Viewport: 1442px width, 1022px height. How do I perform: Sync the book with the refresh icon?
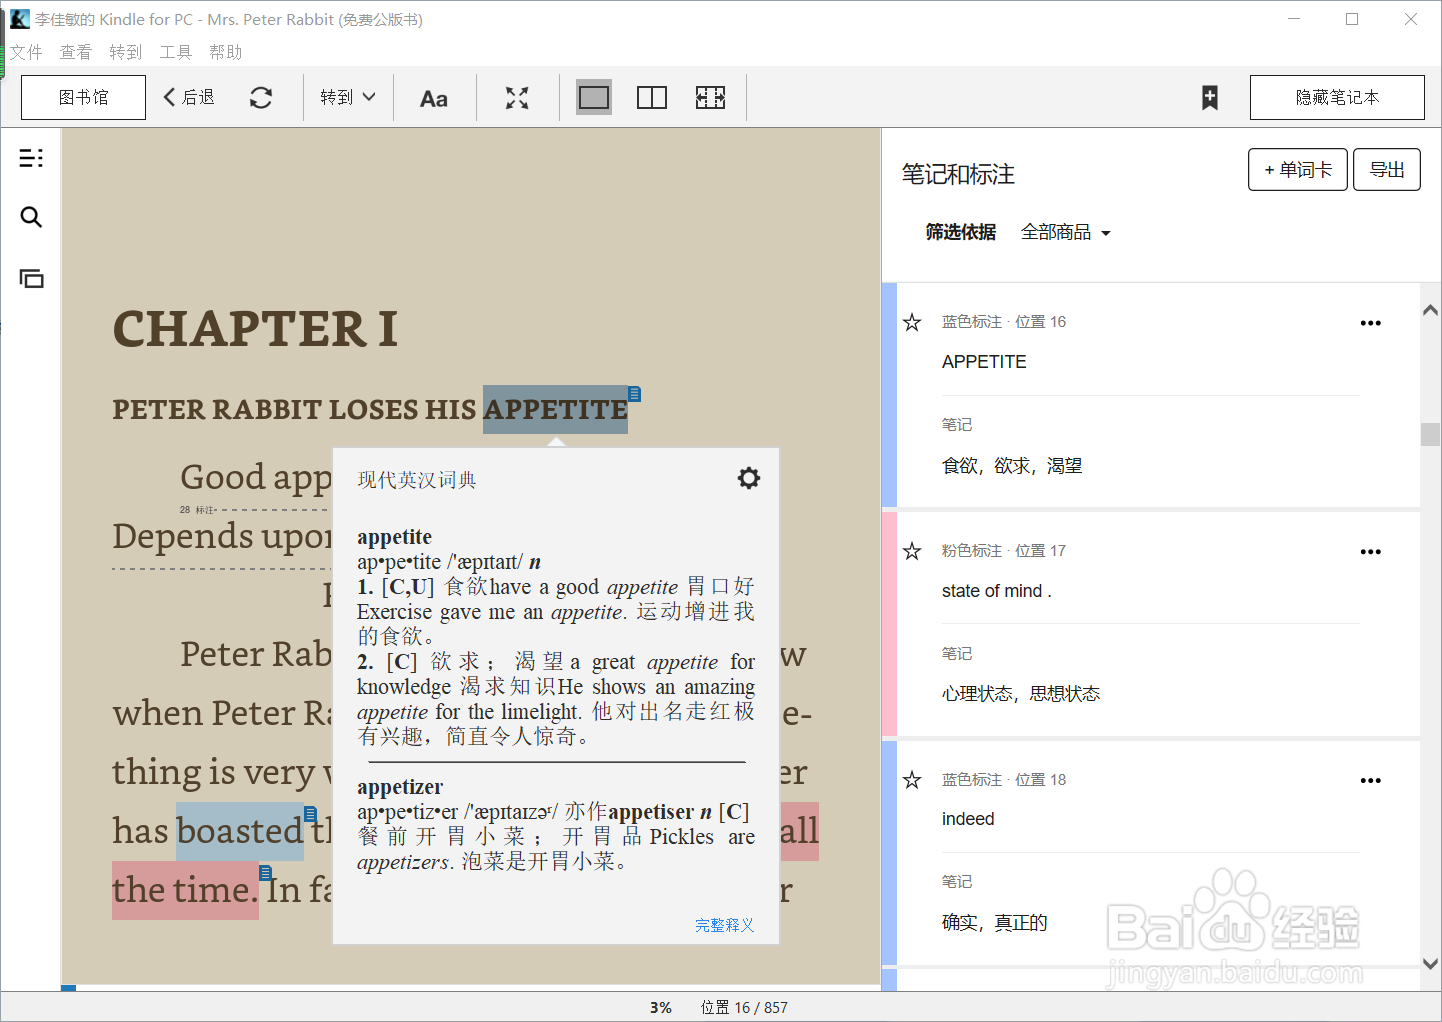pyautogui.click(x=261, y=97)
